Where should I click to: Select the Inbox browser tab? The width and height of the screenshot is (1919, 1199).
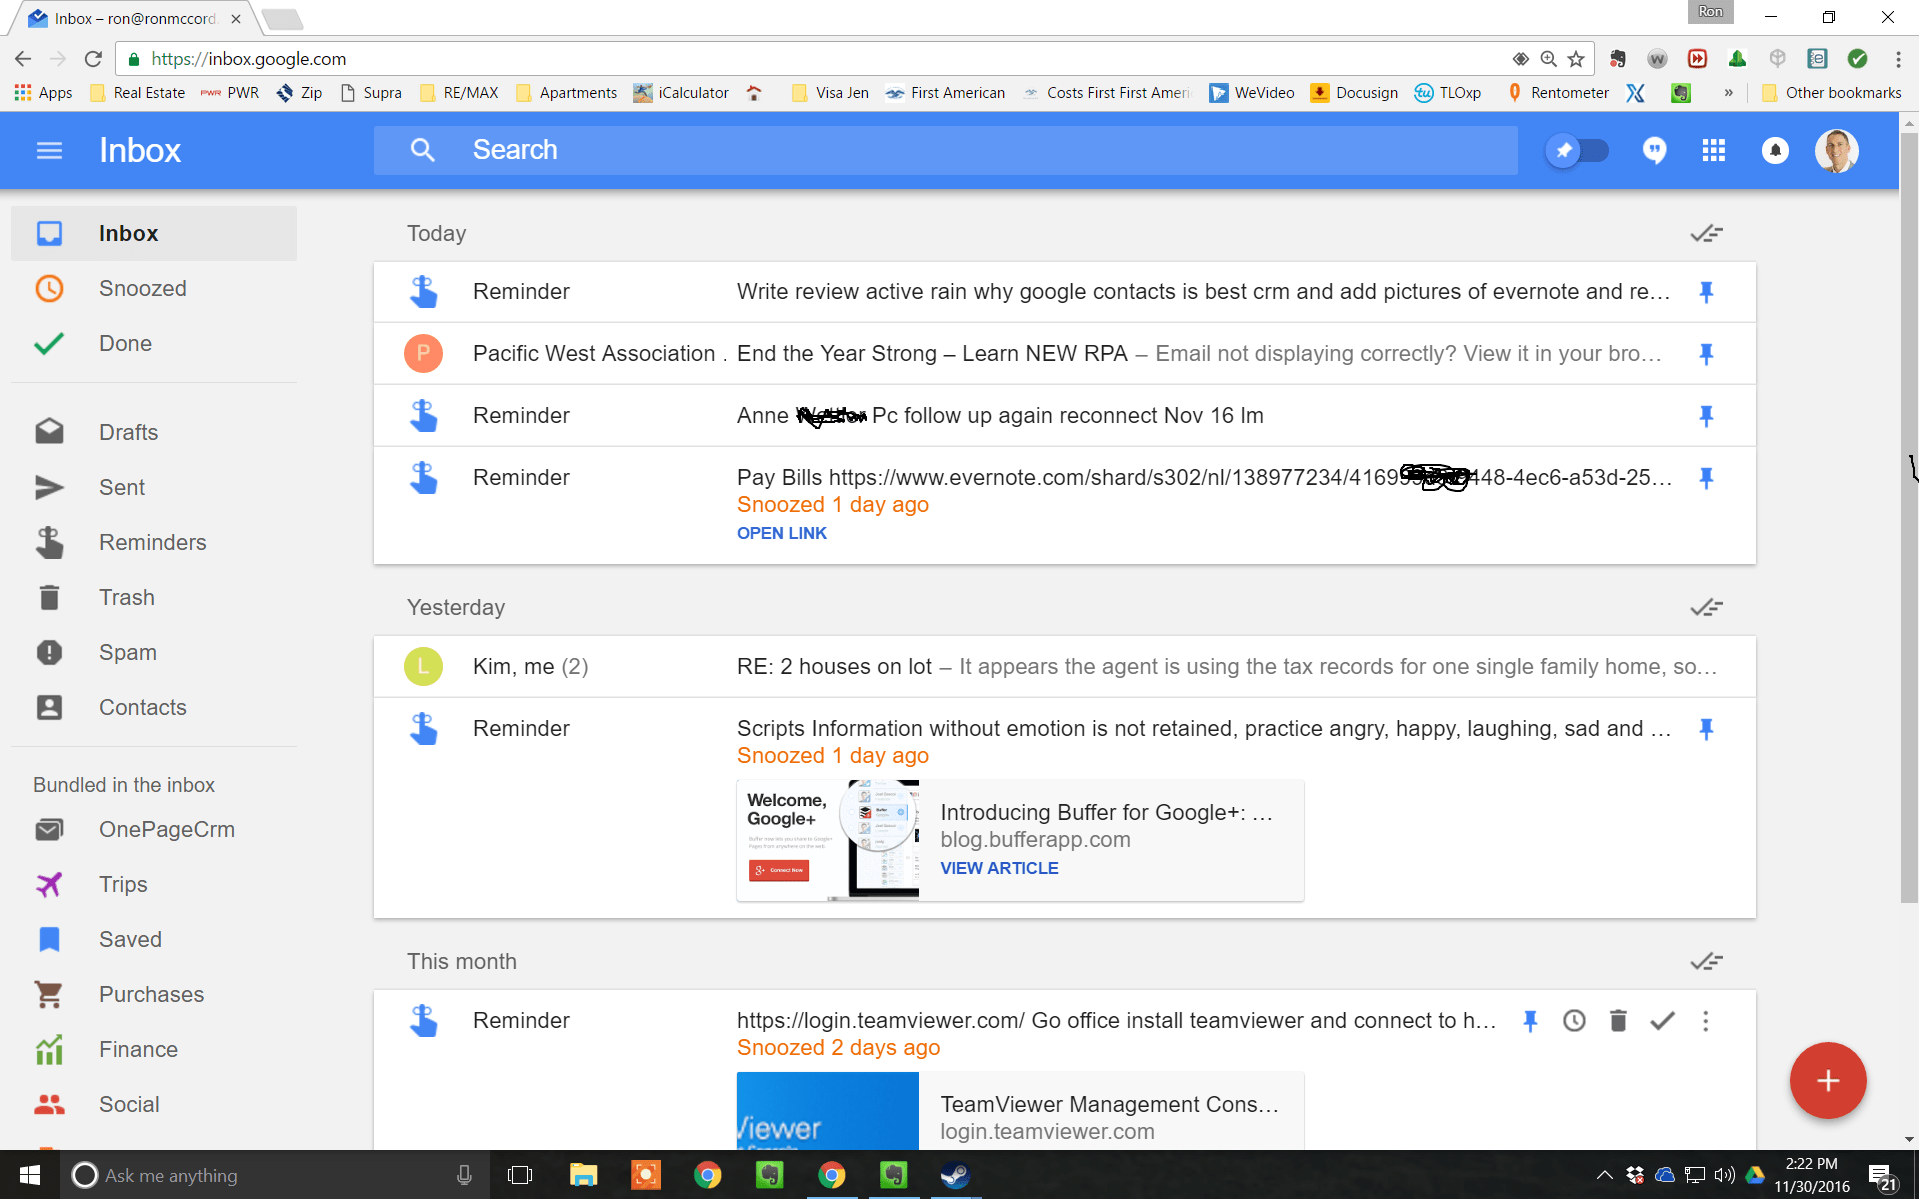click(x=120, y=17)
